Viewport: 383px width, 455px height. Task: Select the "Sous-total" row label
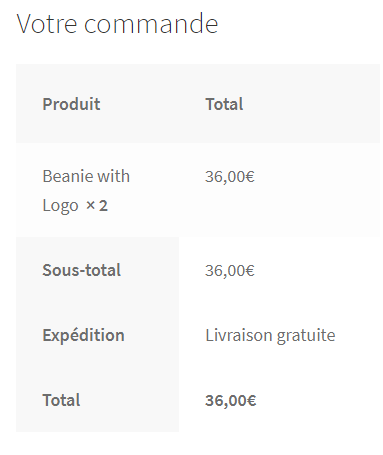point(81,270)
